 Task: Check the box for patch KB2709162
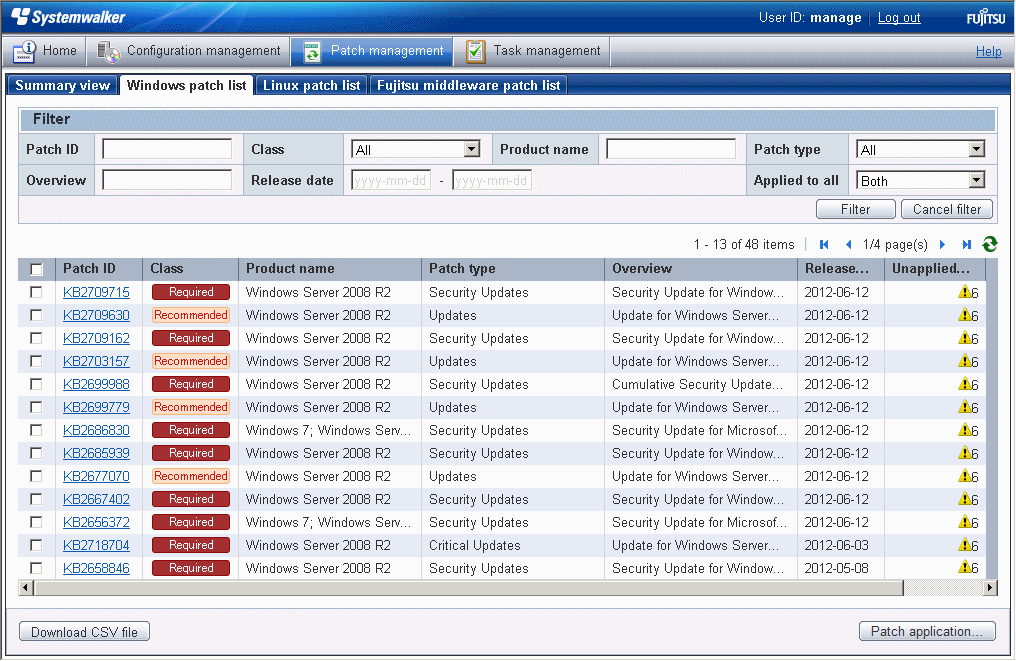[x=36, y=338]
